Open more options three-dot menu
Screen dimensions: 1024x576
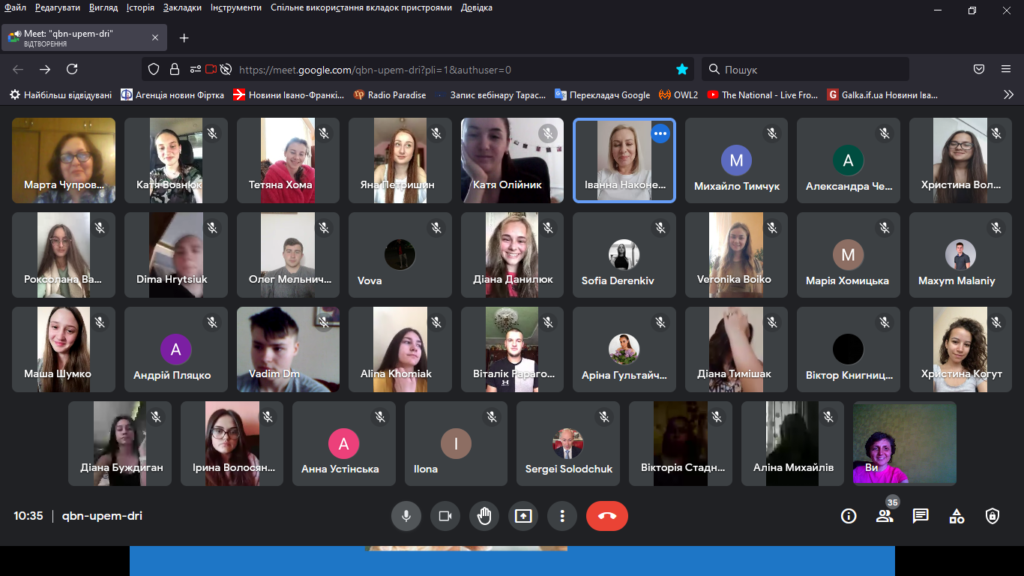562,516
